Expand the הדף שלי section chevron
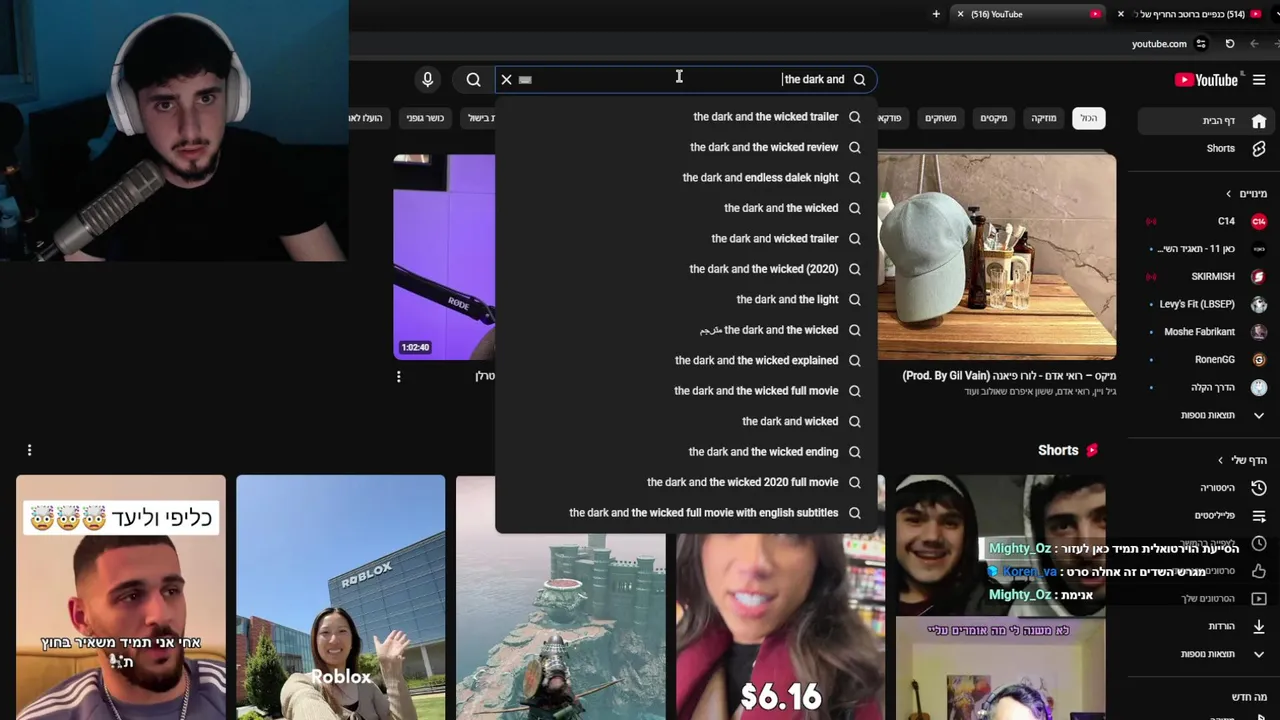Viewport: 1280px width, 720px height. click(x=1220, y=460)
